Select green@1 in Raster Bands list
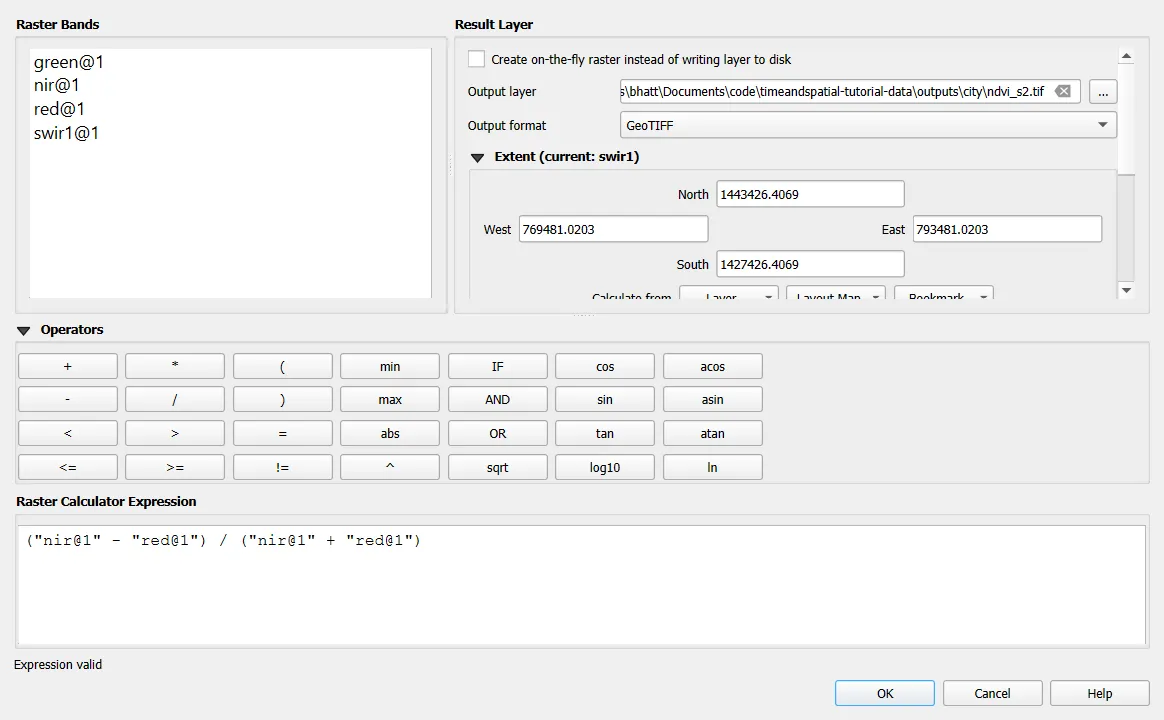 click(x=69, y=62)
